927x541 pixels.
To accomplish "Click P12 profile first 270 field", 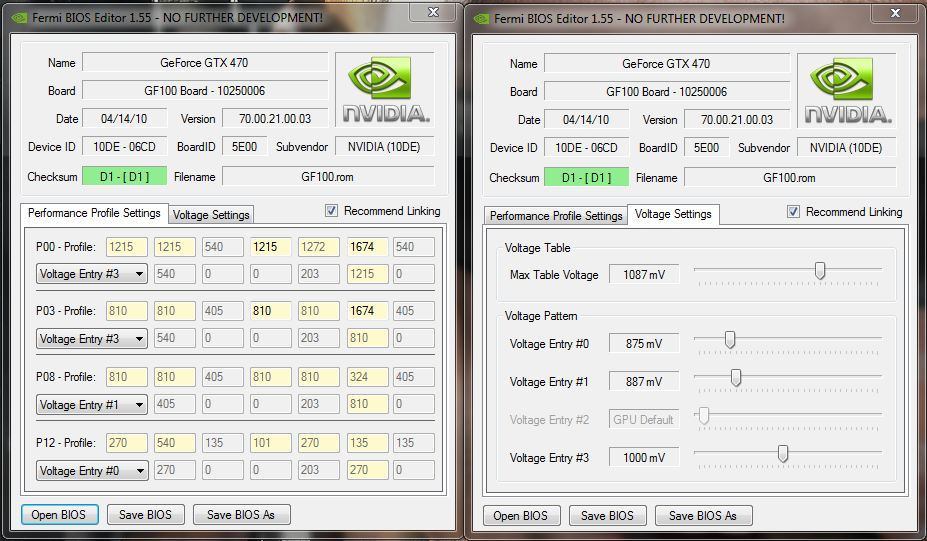I will click(x=127, y=443).
